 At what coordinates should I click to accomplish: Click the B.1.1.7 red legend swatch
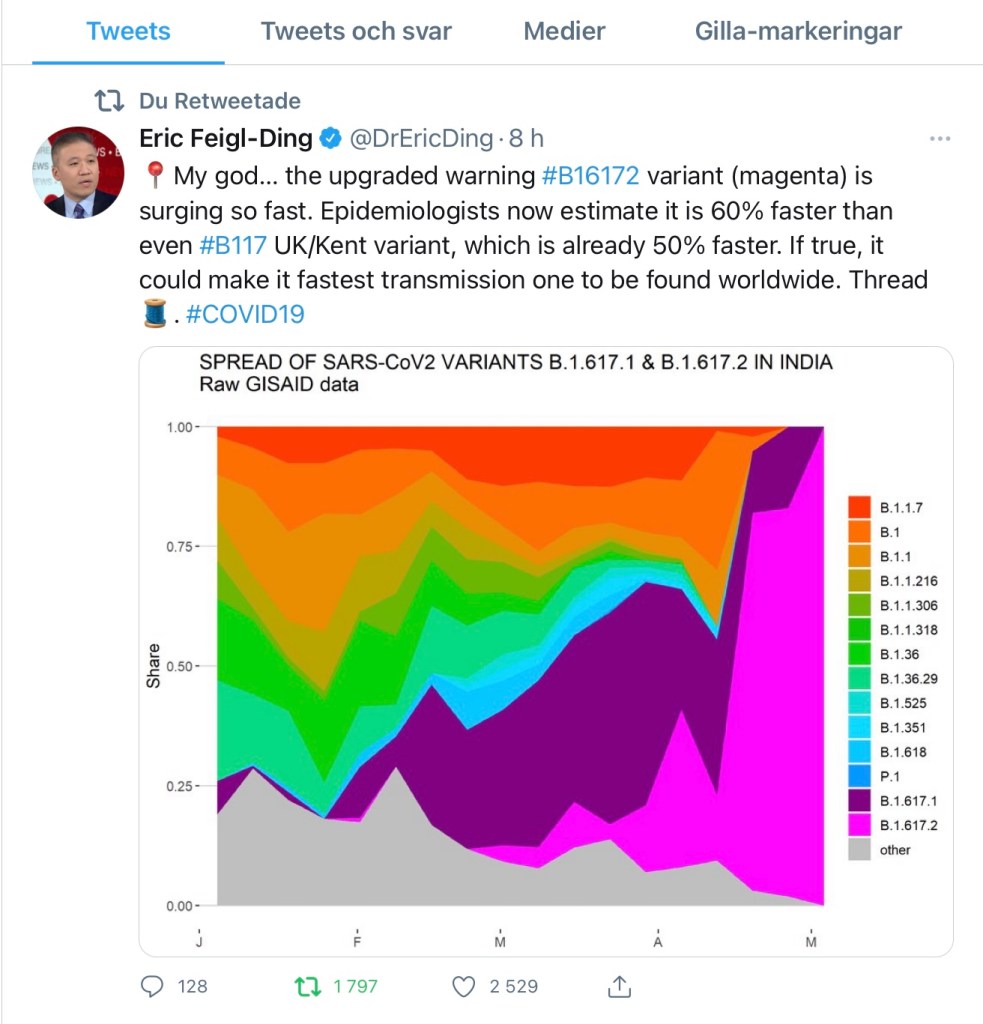(858, 507)
